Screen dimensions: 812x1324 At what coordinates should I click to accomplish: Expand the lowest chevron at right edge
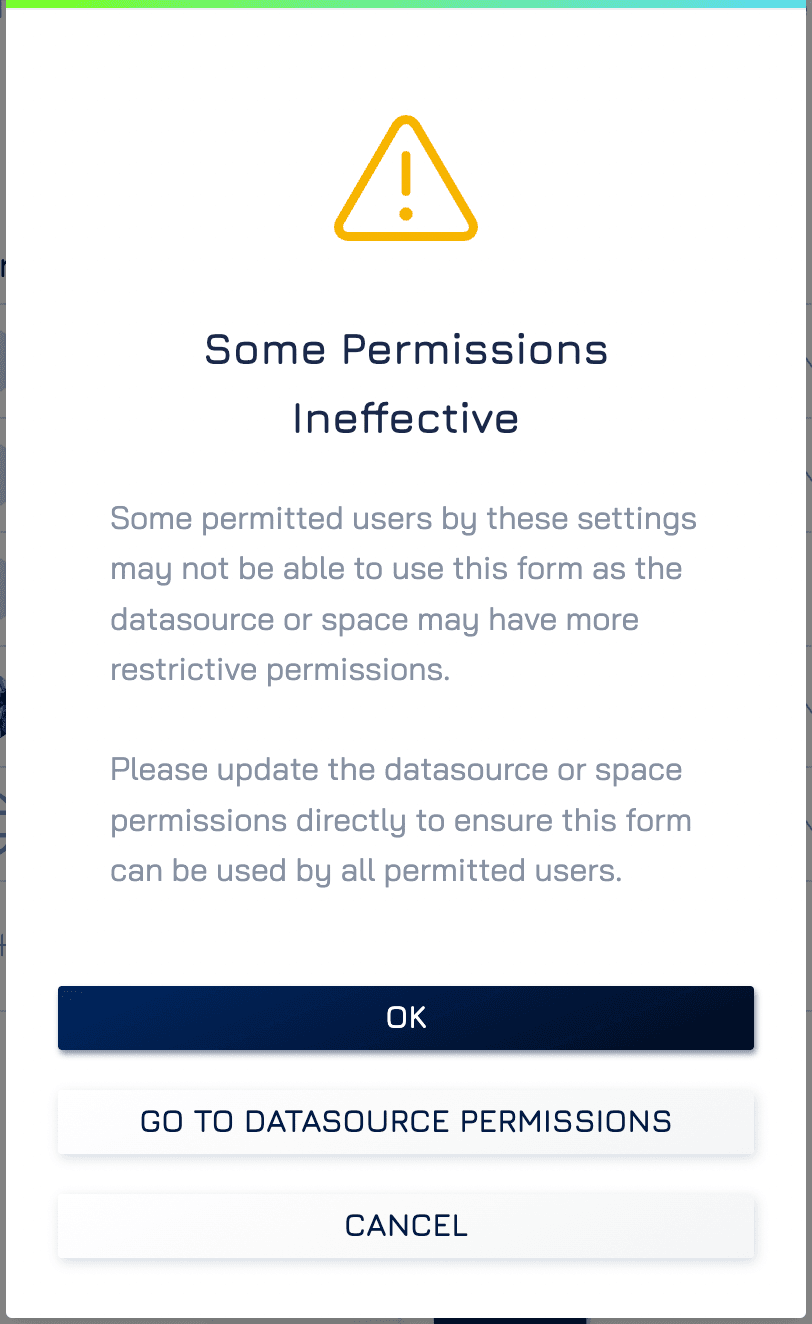click(x=808, y=824)
